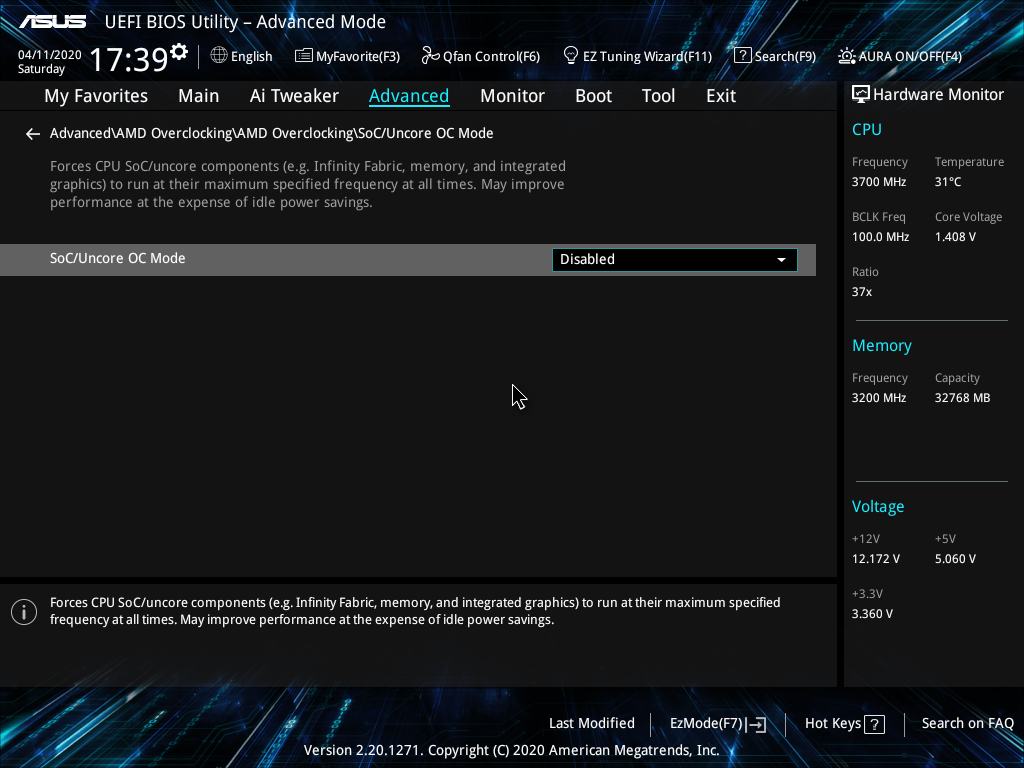Click the CPU heading in Hardware Monitor
Image resolution: width=1024 pixels, height=768 pixels.
[867, 129]
